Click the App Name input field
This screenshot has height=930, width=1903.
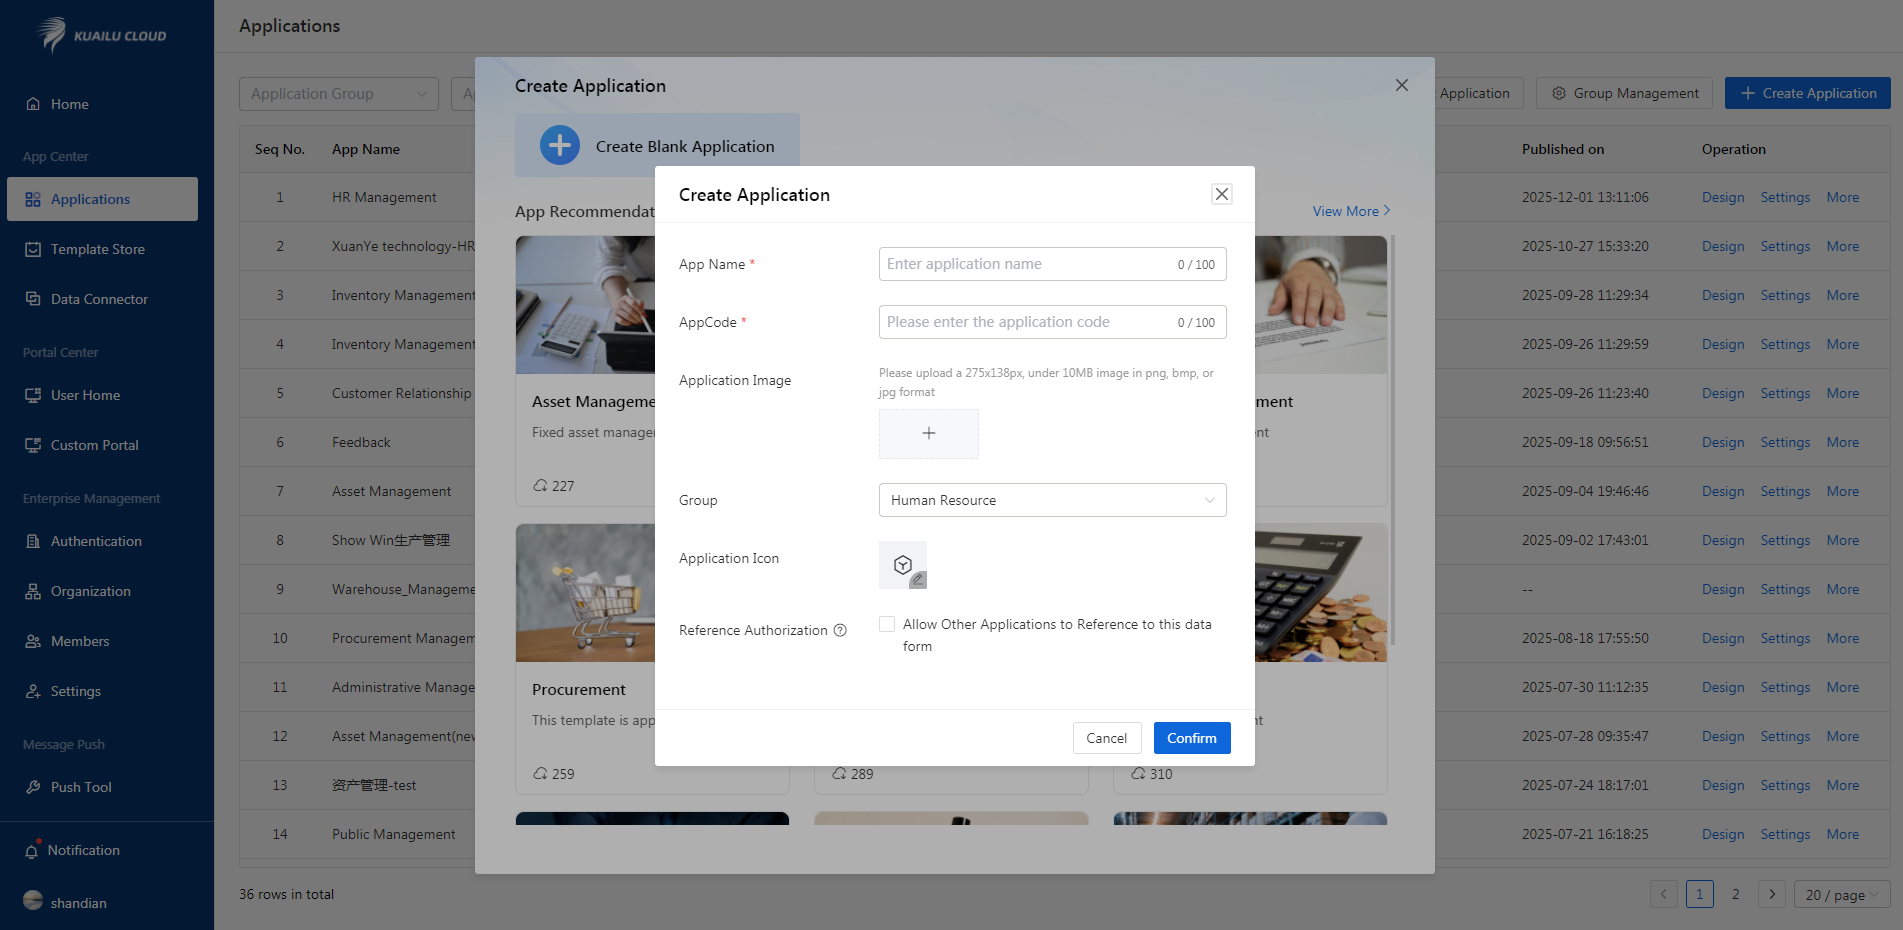pos(1028,264)
